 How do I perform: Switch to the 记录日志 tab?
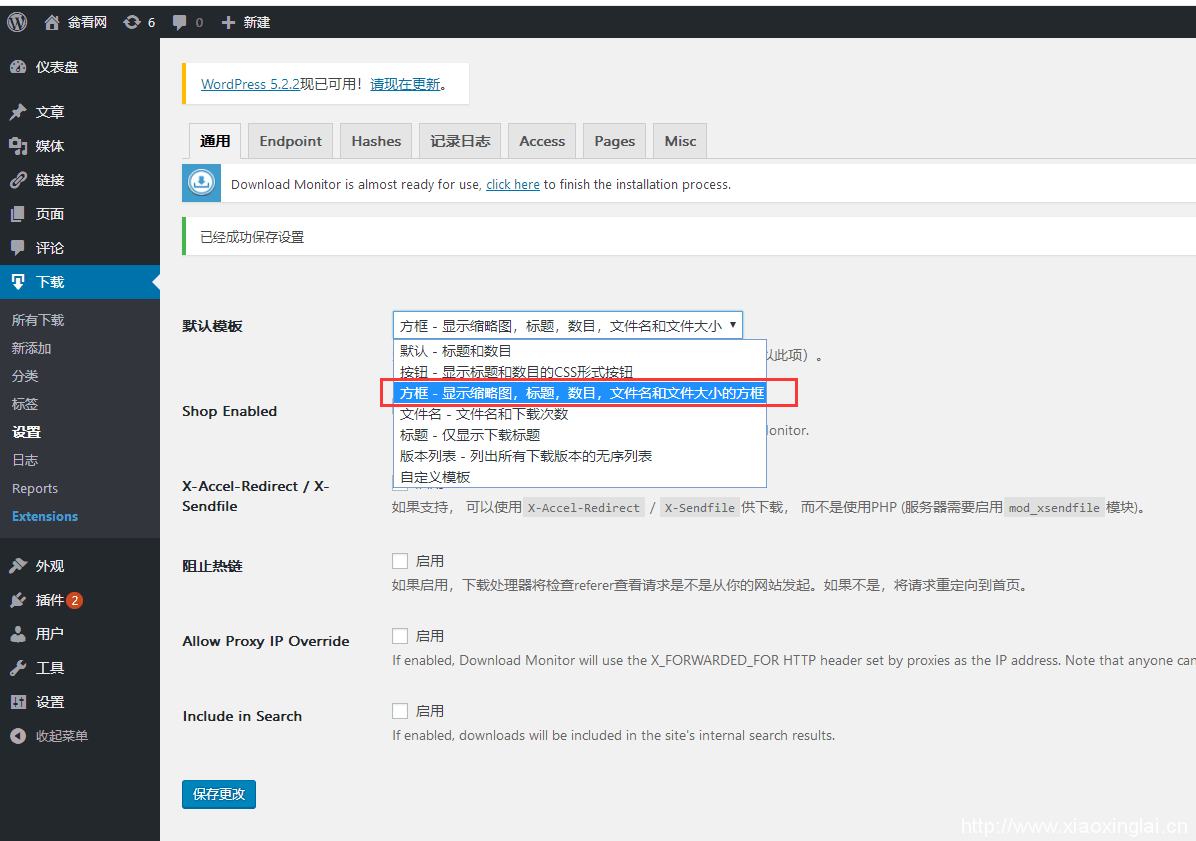[x=460, y=141]
